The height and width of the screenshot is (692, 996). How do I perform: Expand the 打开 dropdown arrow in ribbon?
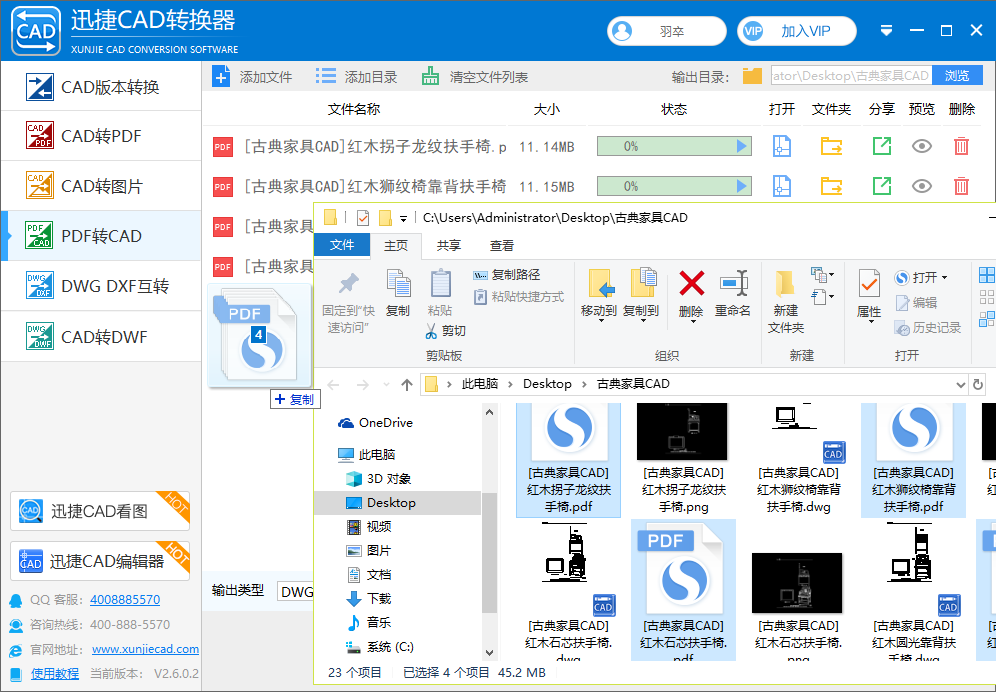click(945, 278)
